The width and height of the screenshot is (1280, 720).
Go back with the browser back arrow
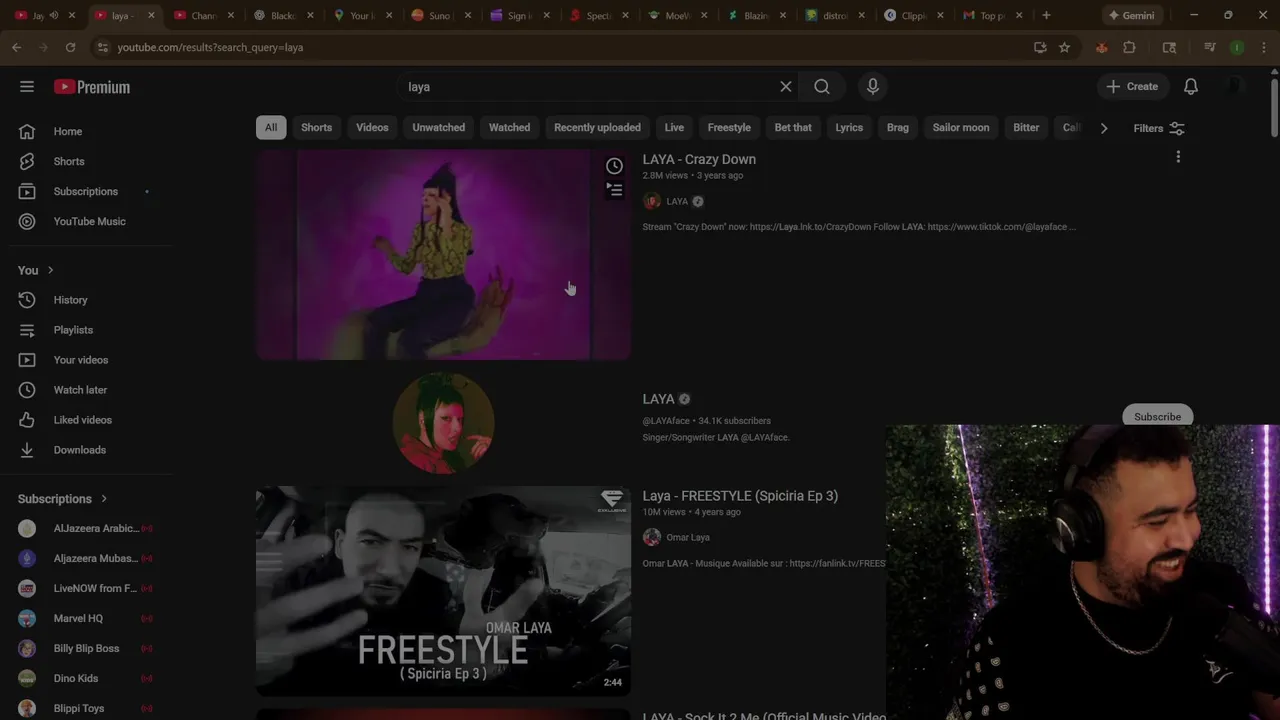coord(17,47)
